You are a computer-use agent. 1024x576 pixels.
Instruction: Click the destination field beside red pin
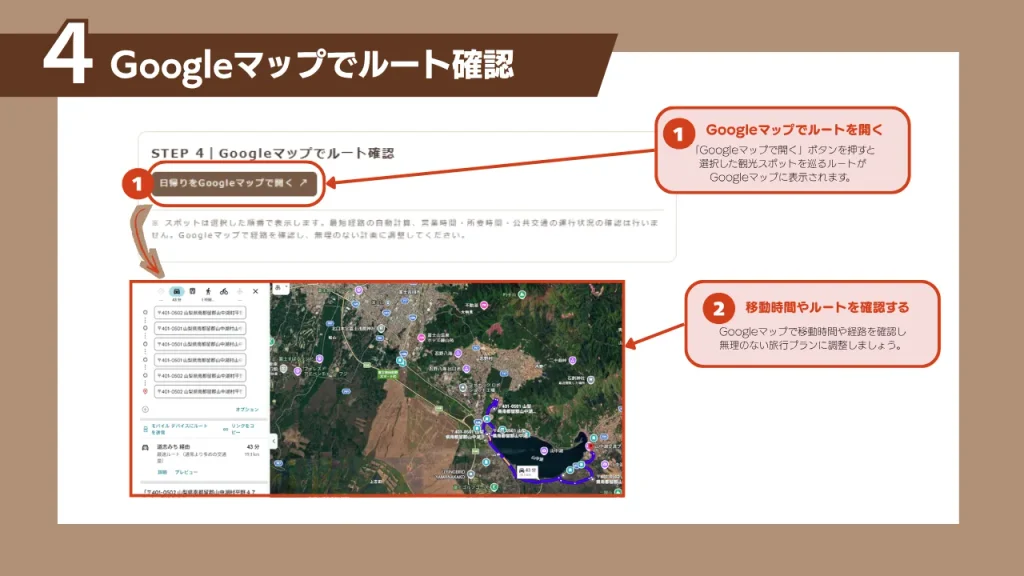pyautogui.click(x=200, y=392)
